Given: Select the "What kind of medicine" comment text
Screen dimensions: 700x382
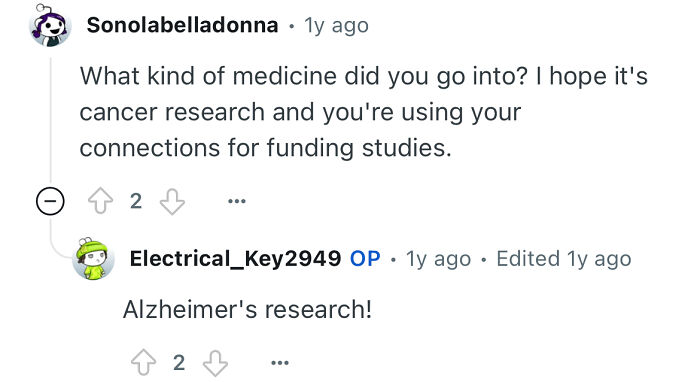Looking at the screenshot, I should click(364, 112).
